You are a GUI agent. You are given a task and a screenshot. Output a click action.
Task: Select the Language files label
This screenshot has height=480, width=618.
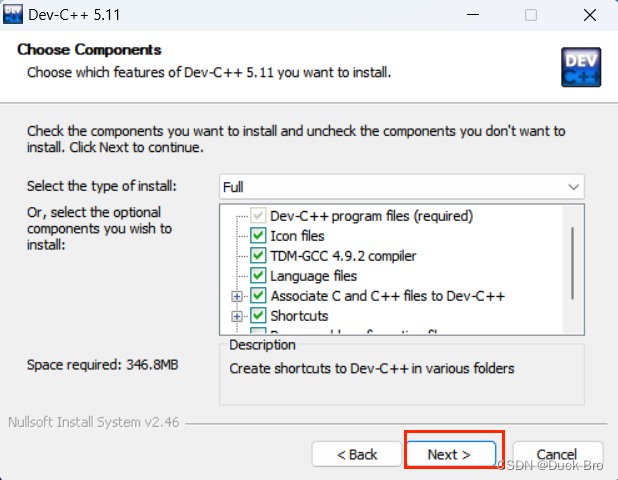pos(313,276)
